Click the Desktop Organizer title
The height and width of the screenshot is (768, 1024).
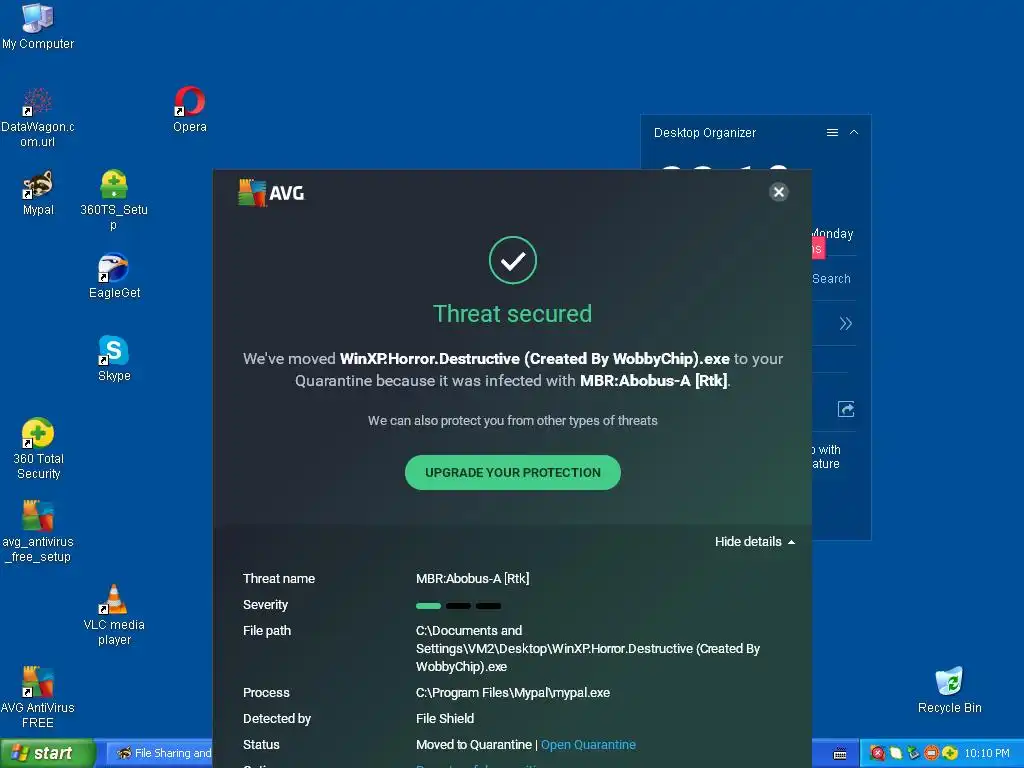705,133
